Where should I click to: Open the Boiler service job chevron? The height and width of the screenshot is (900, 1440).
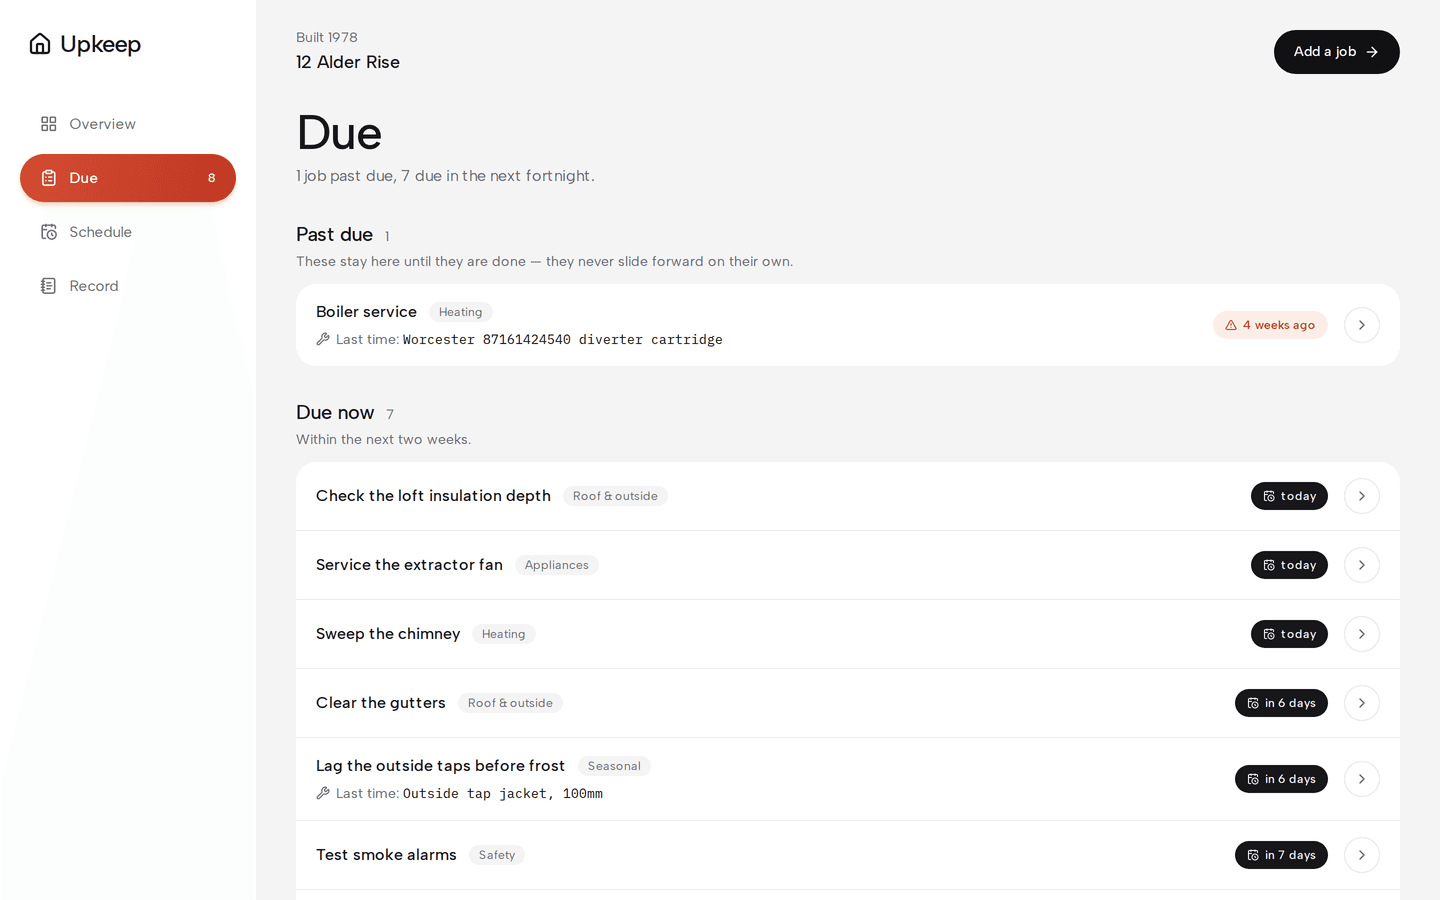(x=1362, y=325)
